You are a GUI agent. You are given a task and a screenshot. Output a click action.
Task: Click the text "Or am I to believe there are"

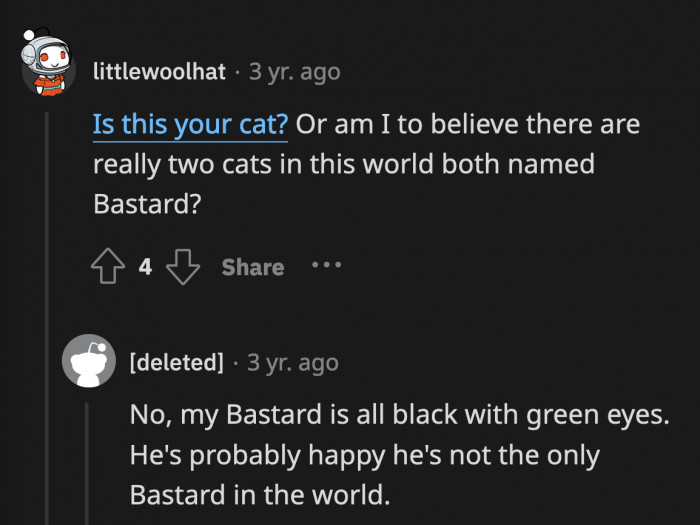[x=467, y=124]
